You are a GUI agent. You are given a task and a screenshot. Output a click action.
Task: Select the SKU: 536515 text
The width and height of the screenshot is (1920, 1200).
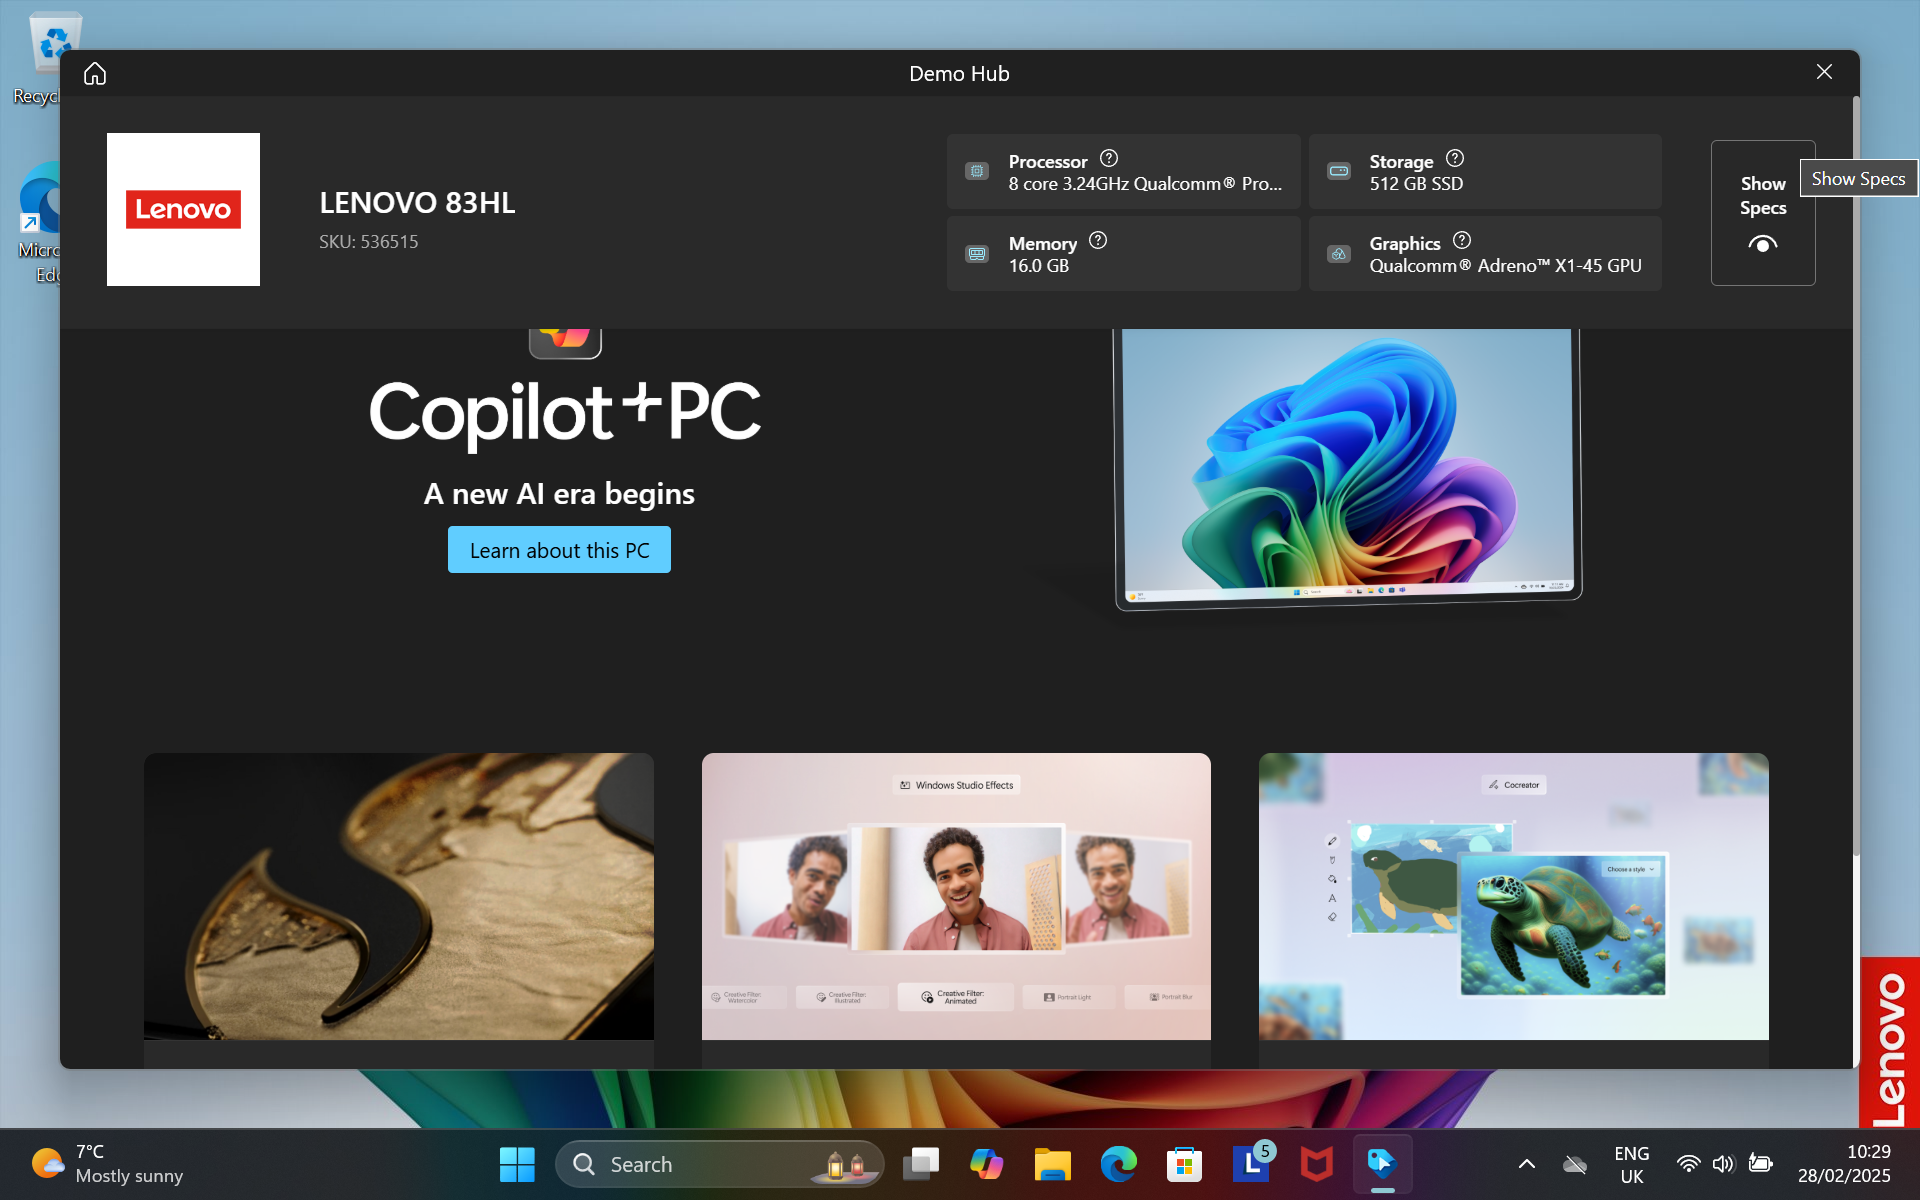pos(368,242)
